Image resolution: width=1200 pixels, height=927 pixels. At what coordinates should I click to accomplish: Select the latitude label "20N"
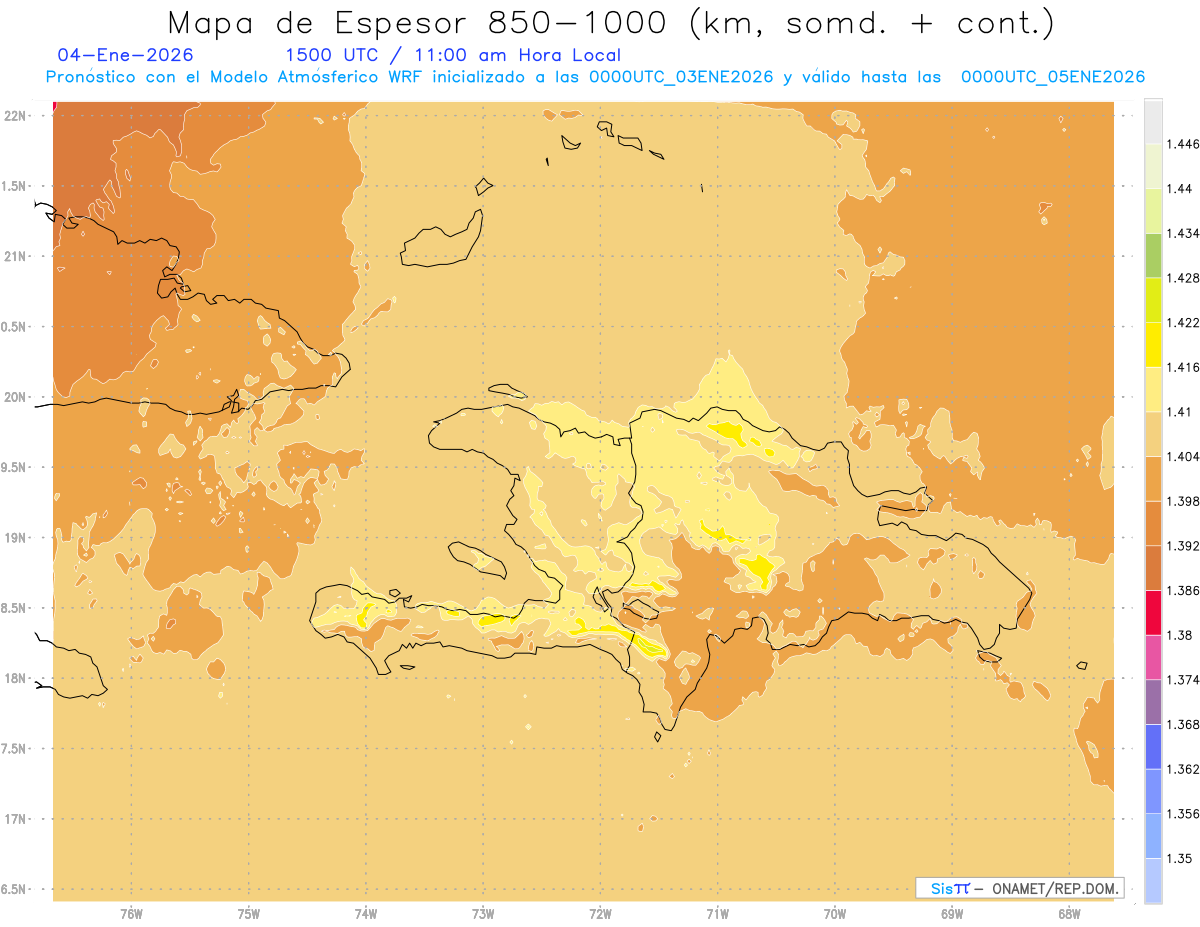point(15,397)
